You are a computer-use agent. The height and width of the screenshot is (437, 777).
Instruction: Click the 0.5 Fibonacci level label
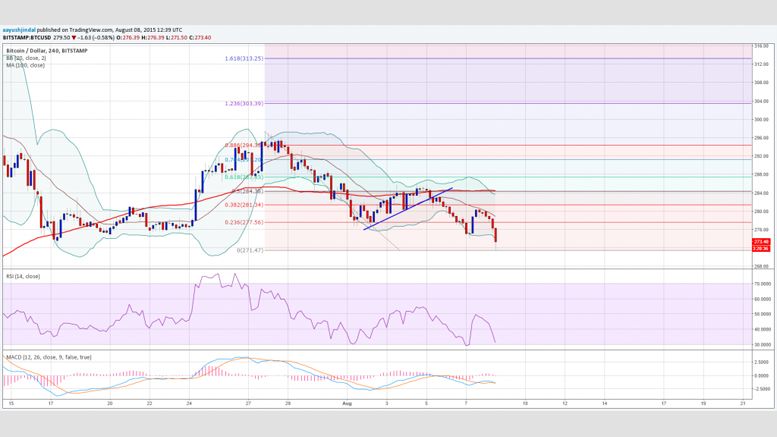[x=247, y=191]
